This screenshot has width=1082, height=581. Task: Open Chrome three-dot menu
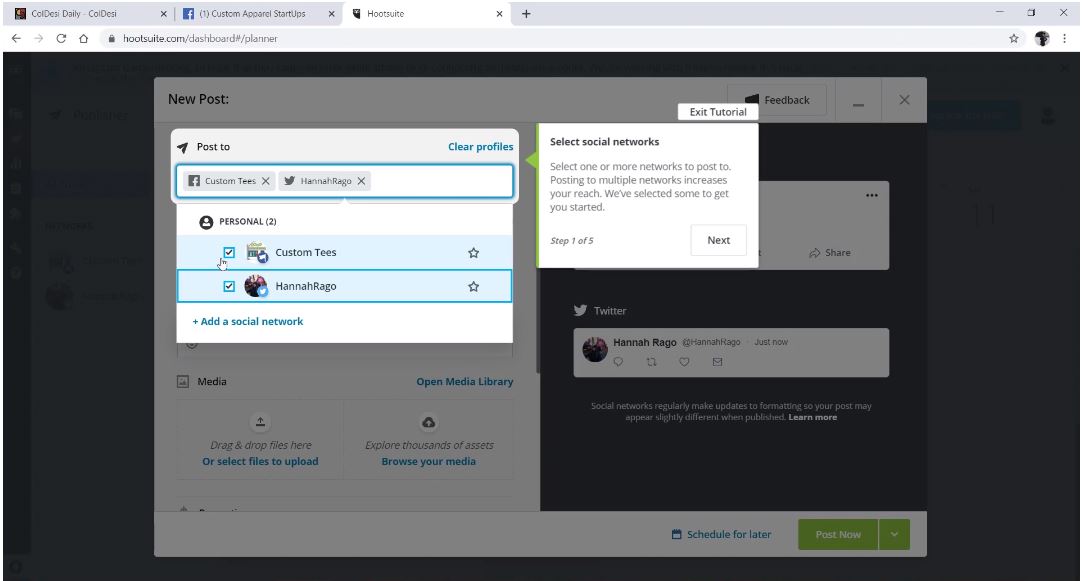coord(1065,39)
